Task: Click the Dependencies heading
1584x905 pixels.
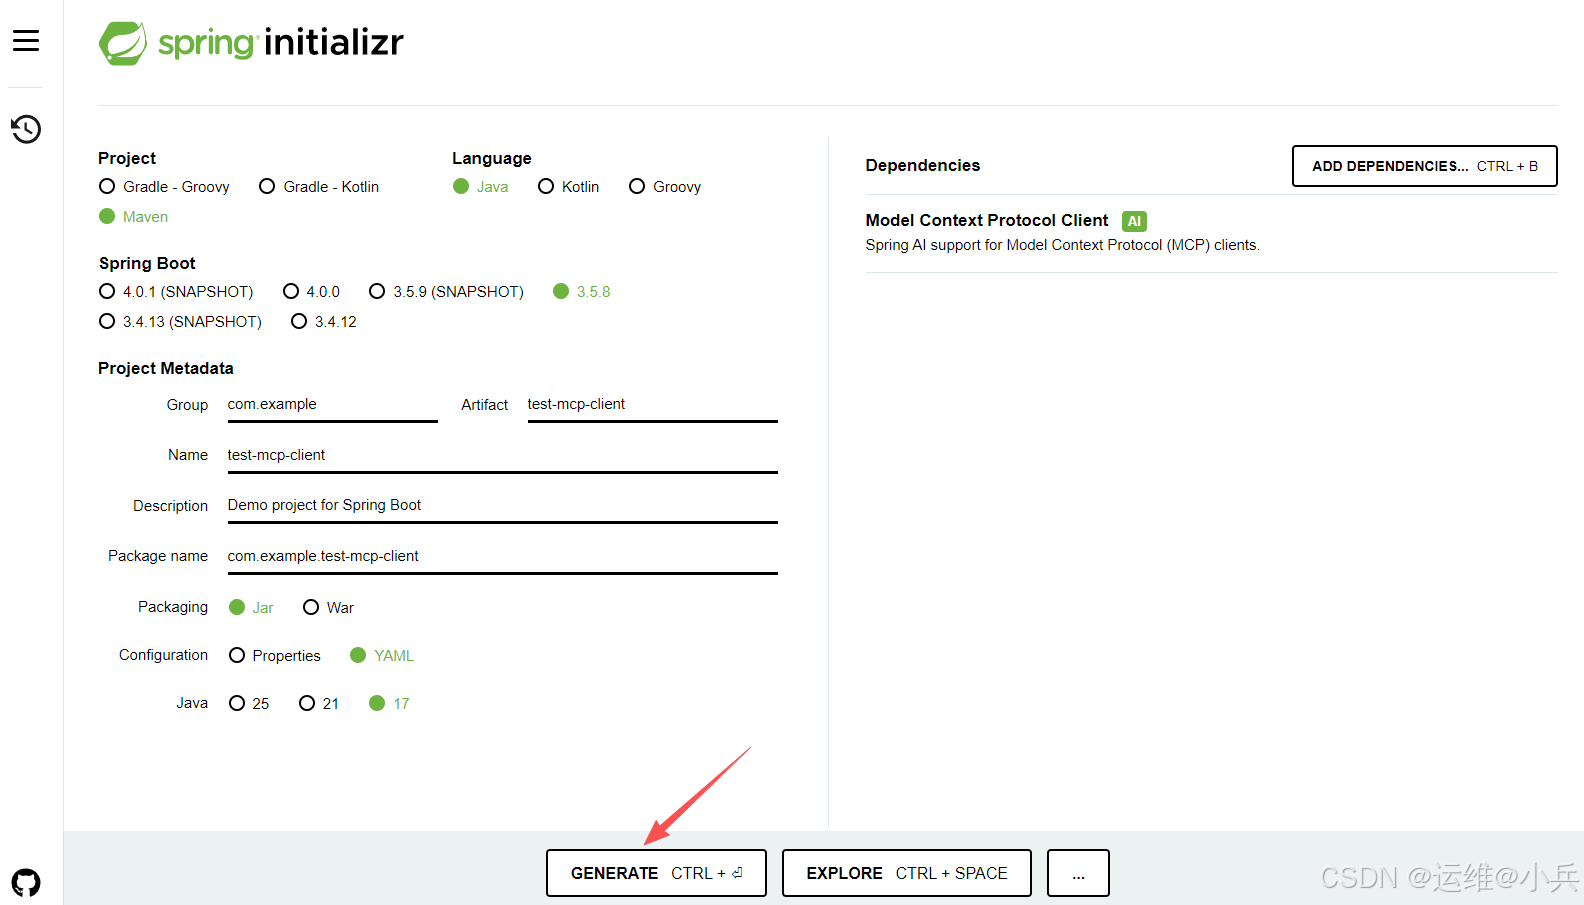Action: click(923, 165)
